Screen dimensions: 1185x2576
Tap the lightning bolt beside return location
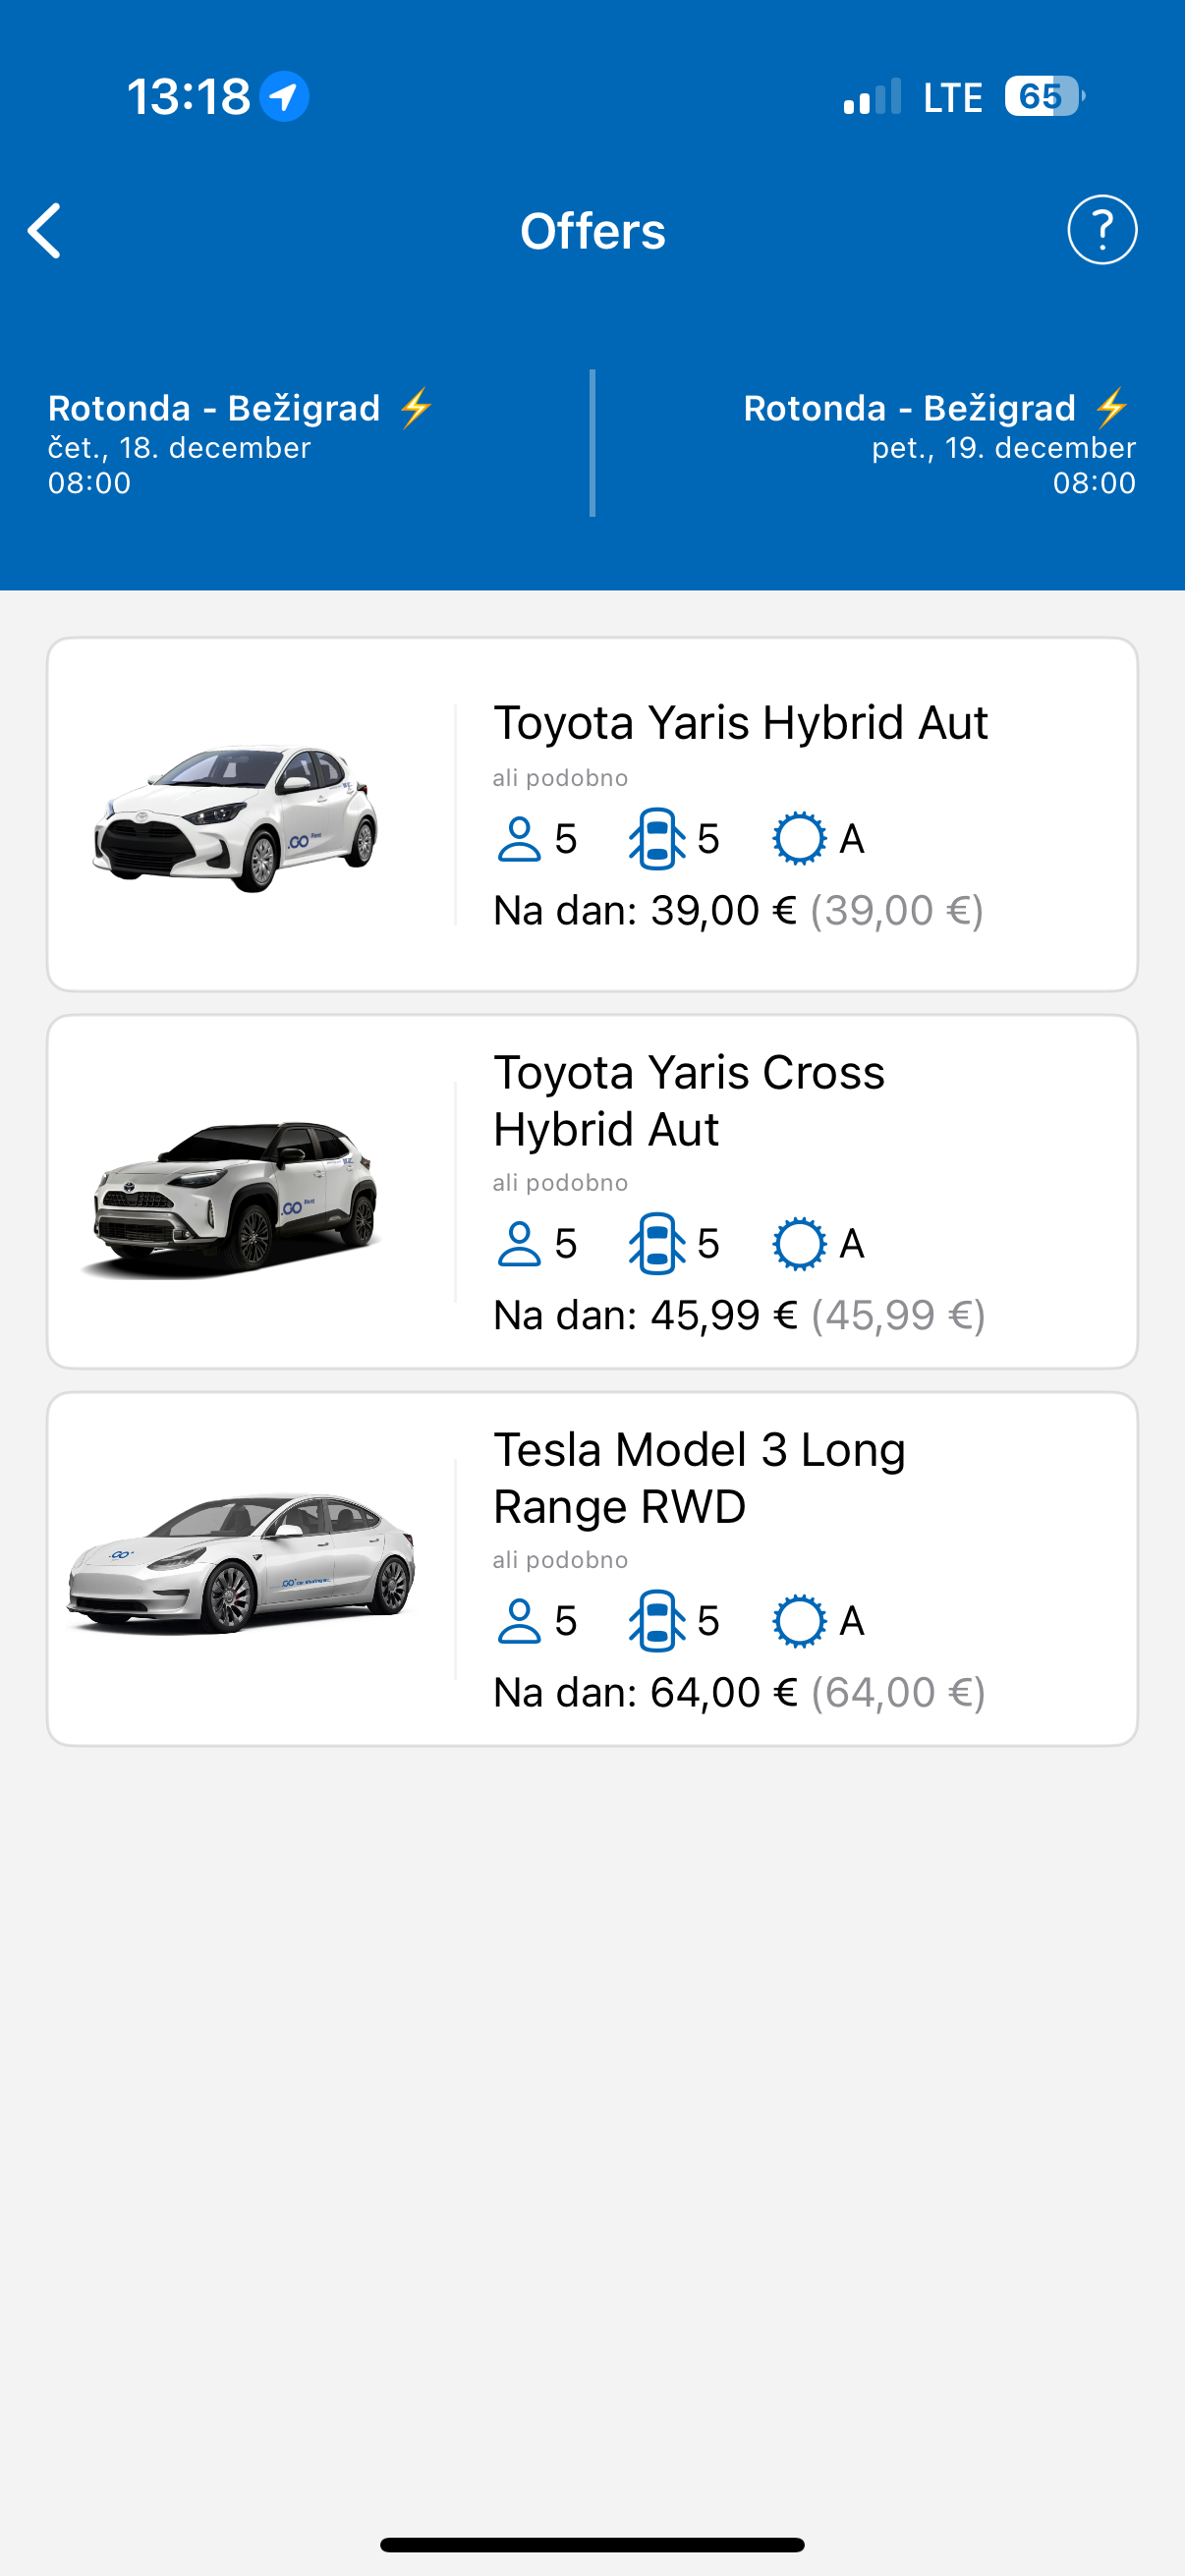(1111, 408)
